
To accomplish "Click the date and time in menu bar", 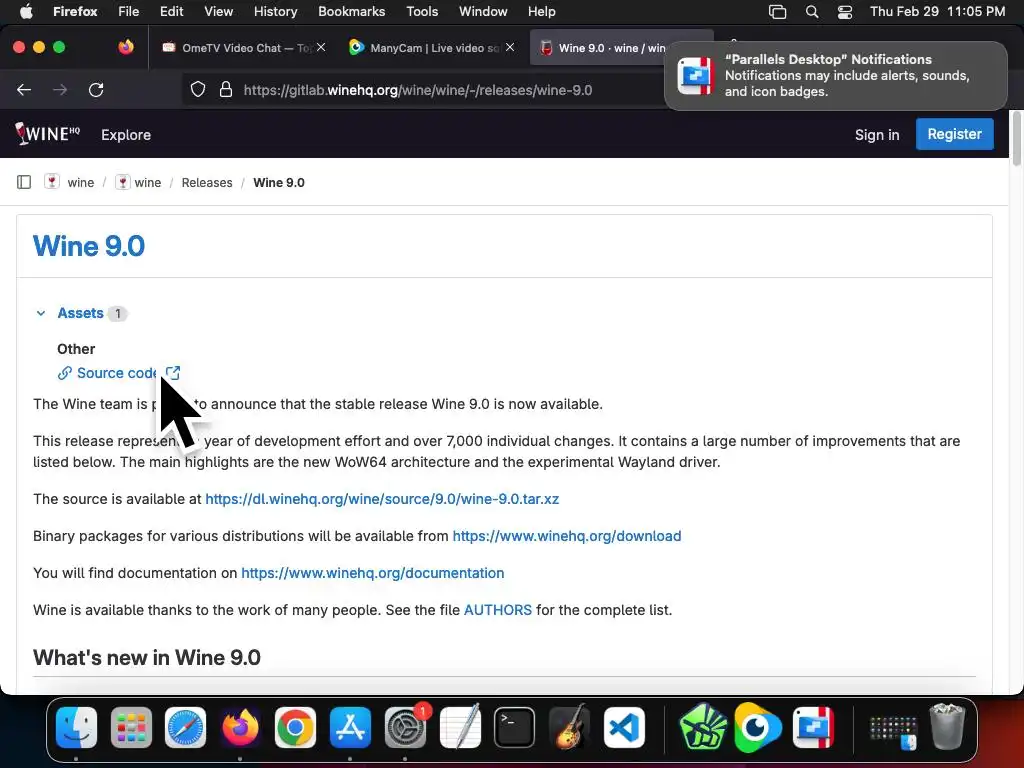I will pos(937,11).
